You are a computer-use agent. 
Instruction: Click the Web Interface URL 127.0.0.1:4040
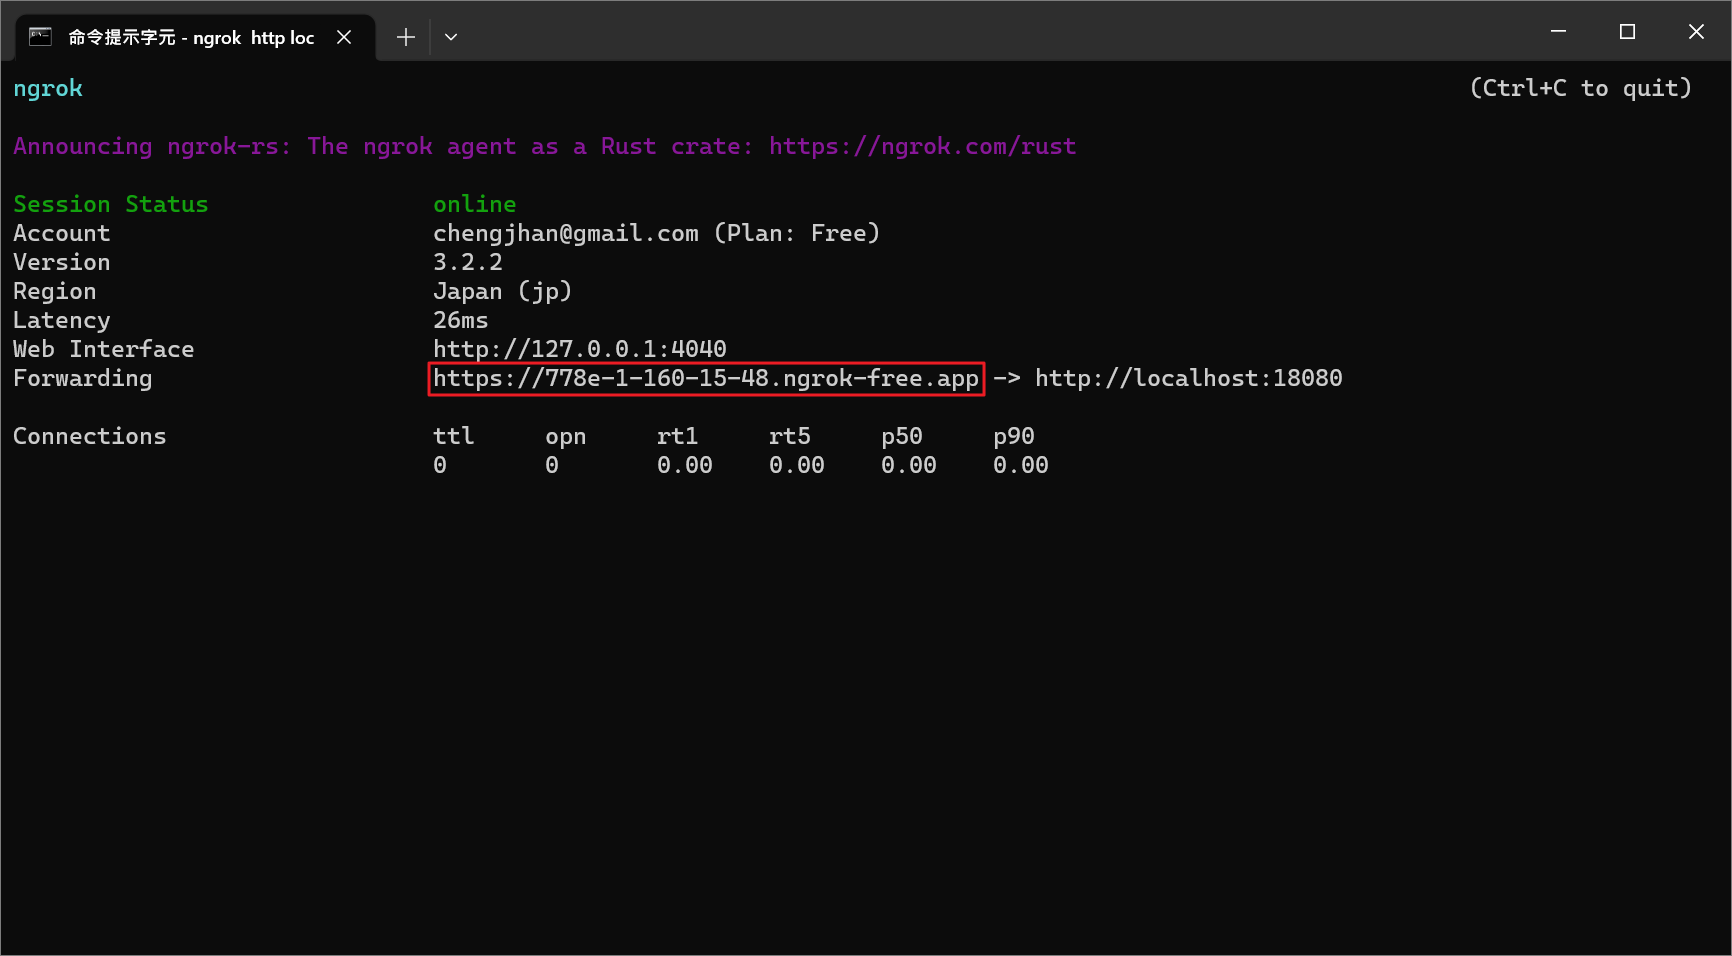[x=579, y=348]
